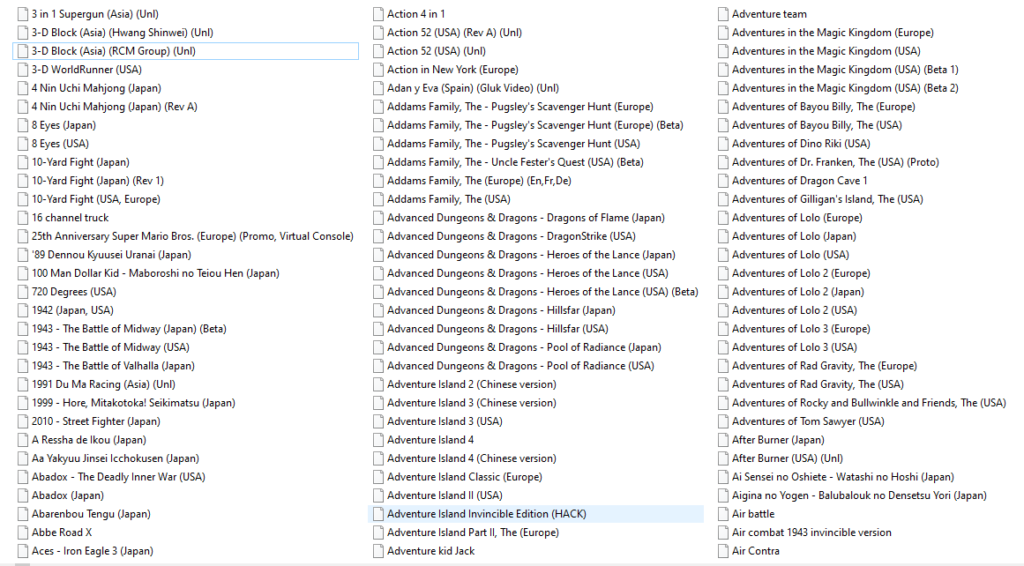1024x566 pixels.
Task: Click the file icon beside 3-D WorldRunner (USA)
Action: tap(23, 70)
